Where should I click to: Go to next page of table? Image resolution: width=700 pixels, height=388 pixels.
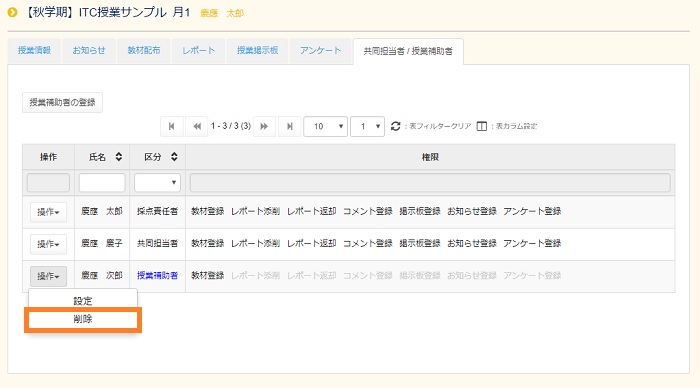coord(264,126)
